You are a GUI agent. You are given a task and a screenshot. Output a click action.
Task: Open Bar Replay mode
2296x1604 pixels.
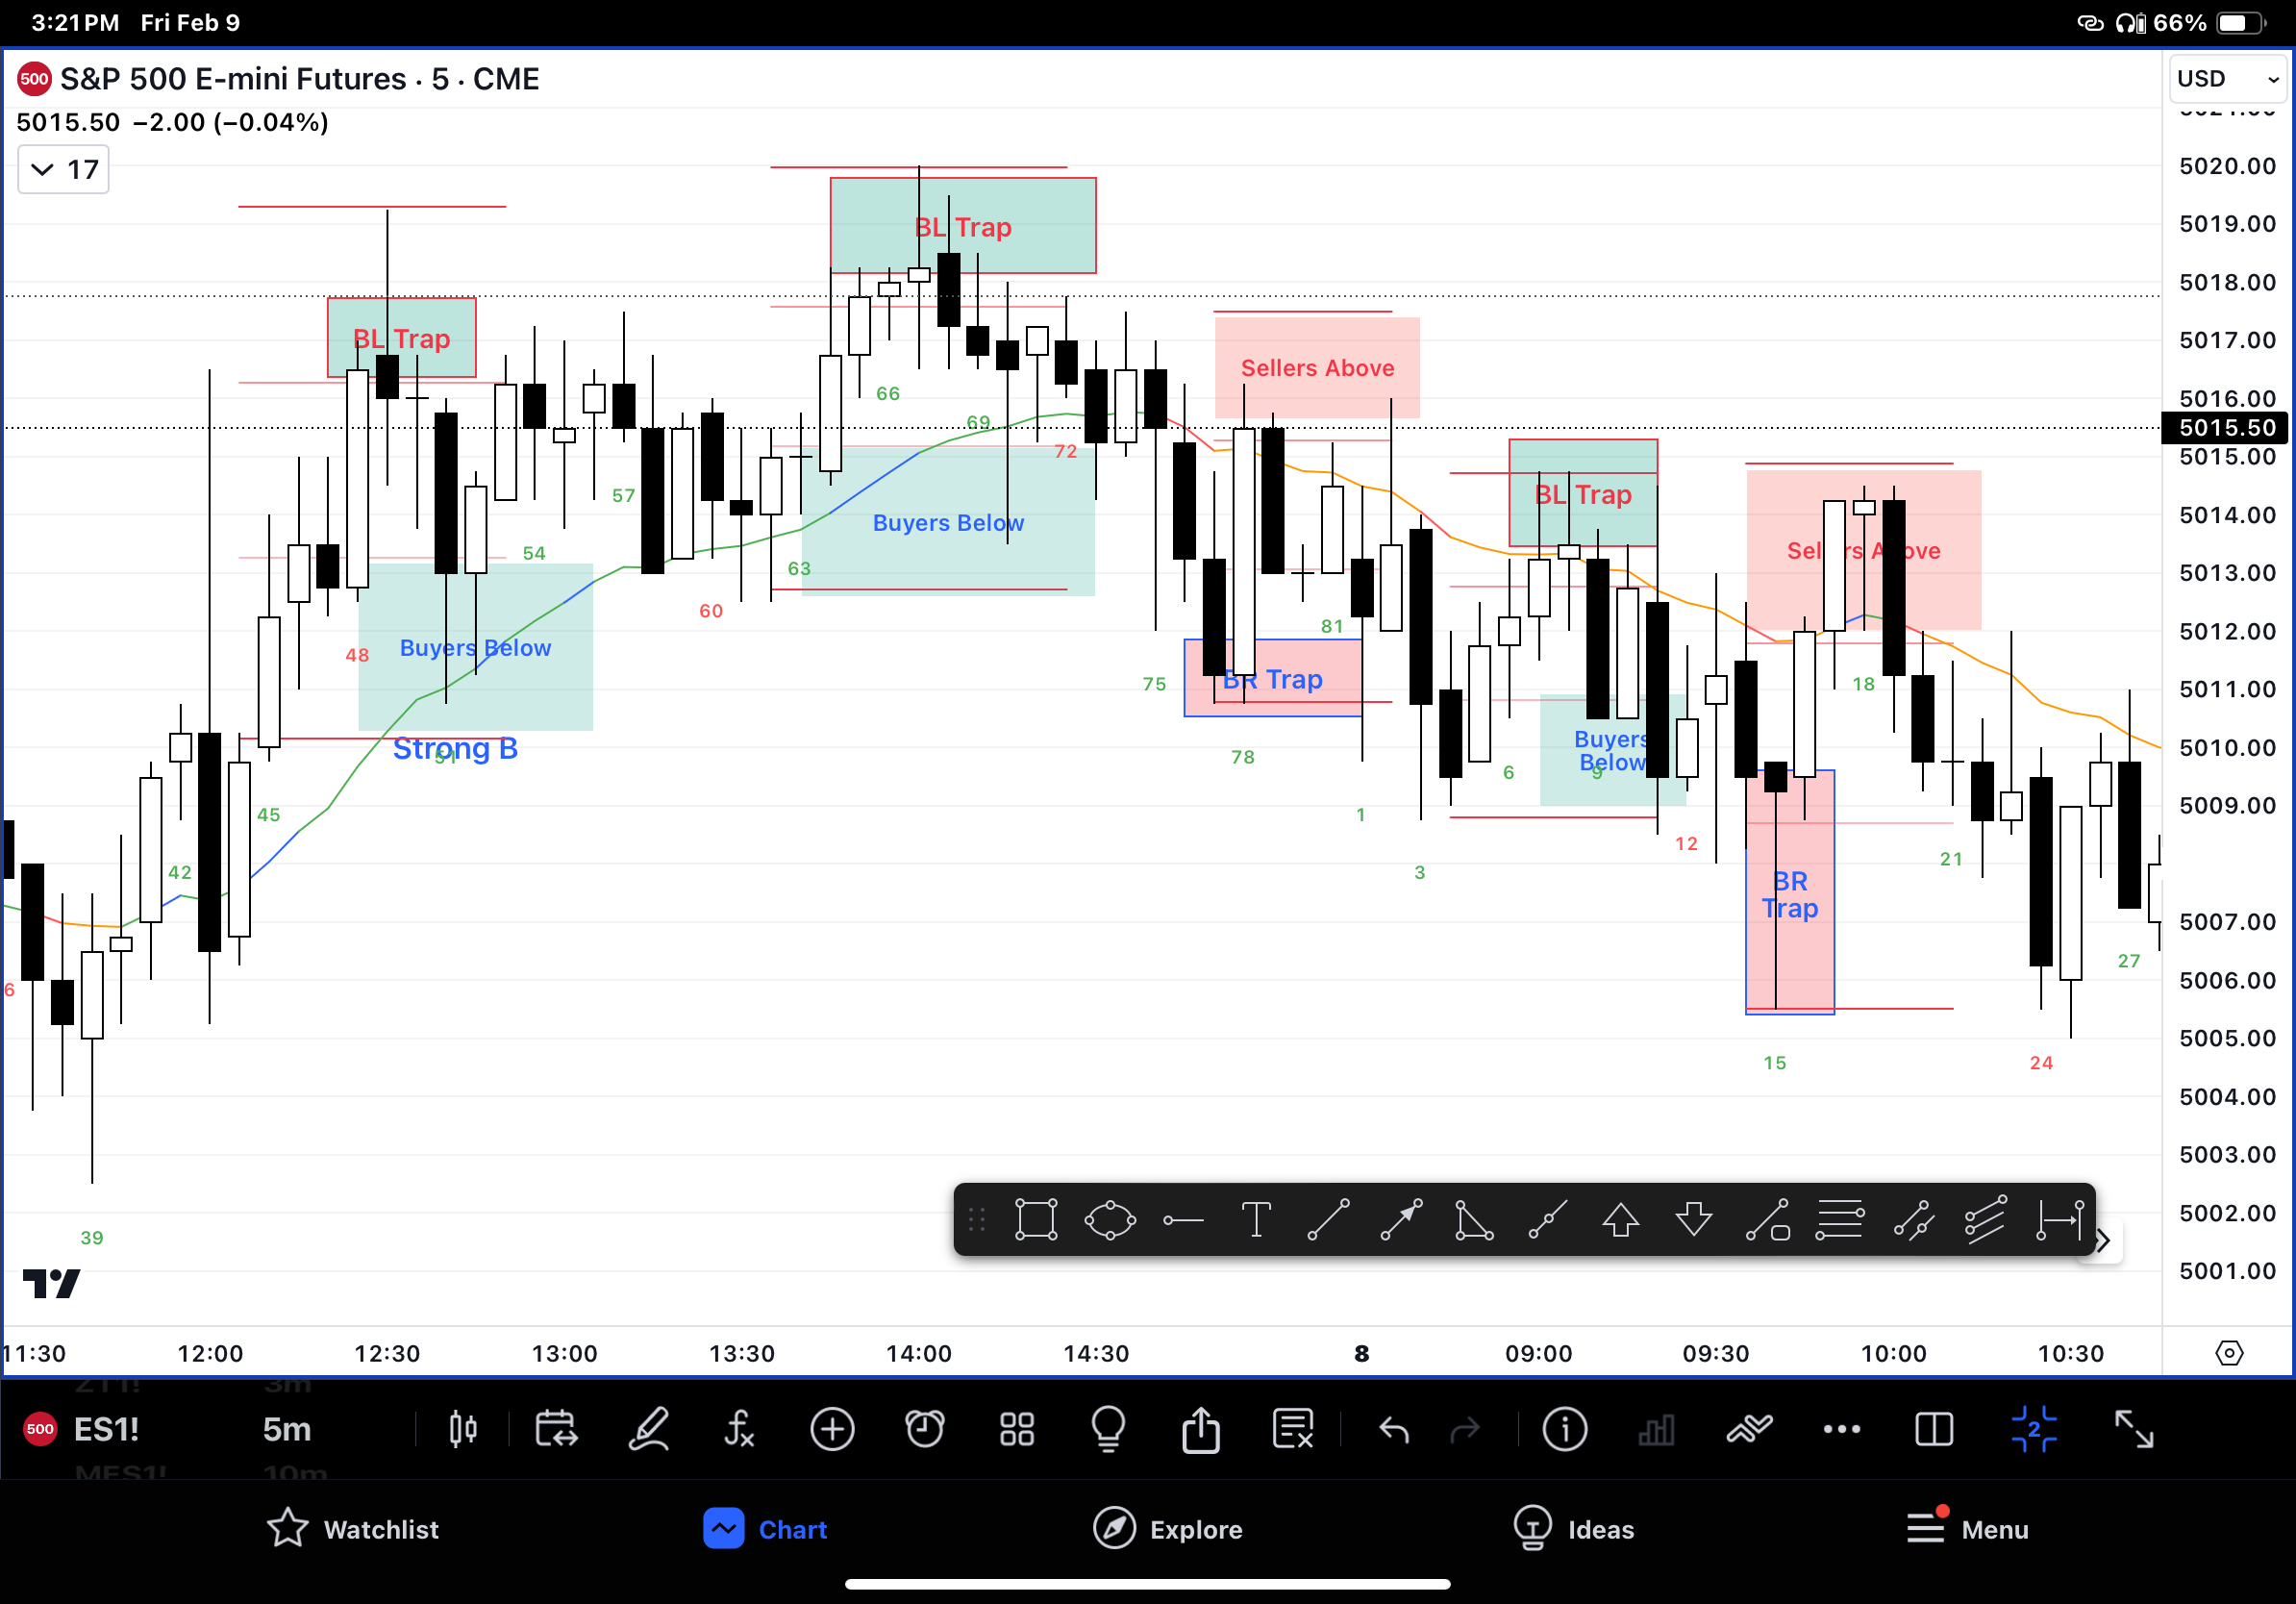pyautogui.click(x=557, y=1430)
